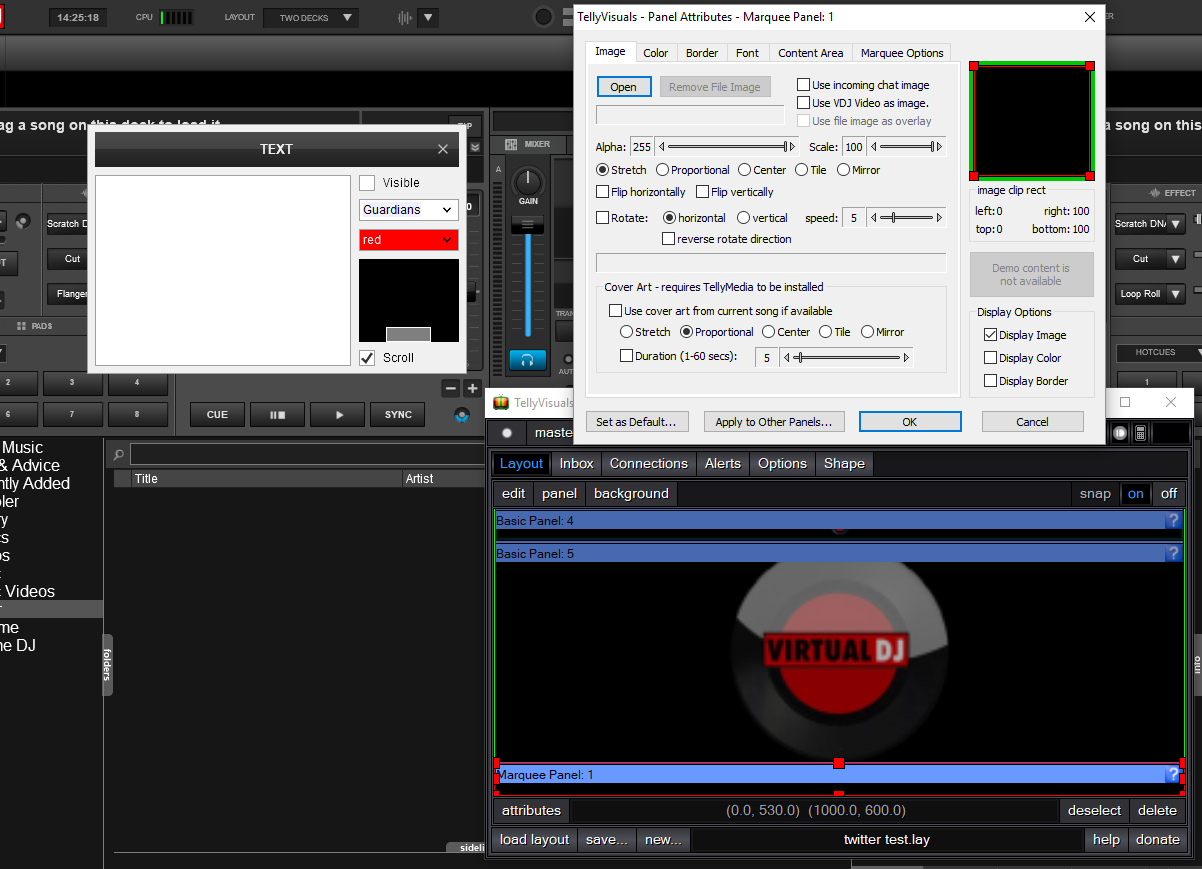The height and width of the screenshot is (869, 1202).
Task: Click the round ID icon in TellyVisuals header
Action: 1119,433
